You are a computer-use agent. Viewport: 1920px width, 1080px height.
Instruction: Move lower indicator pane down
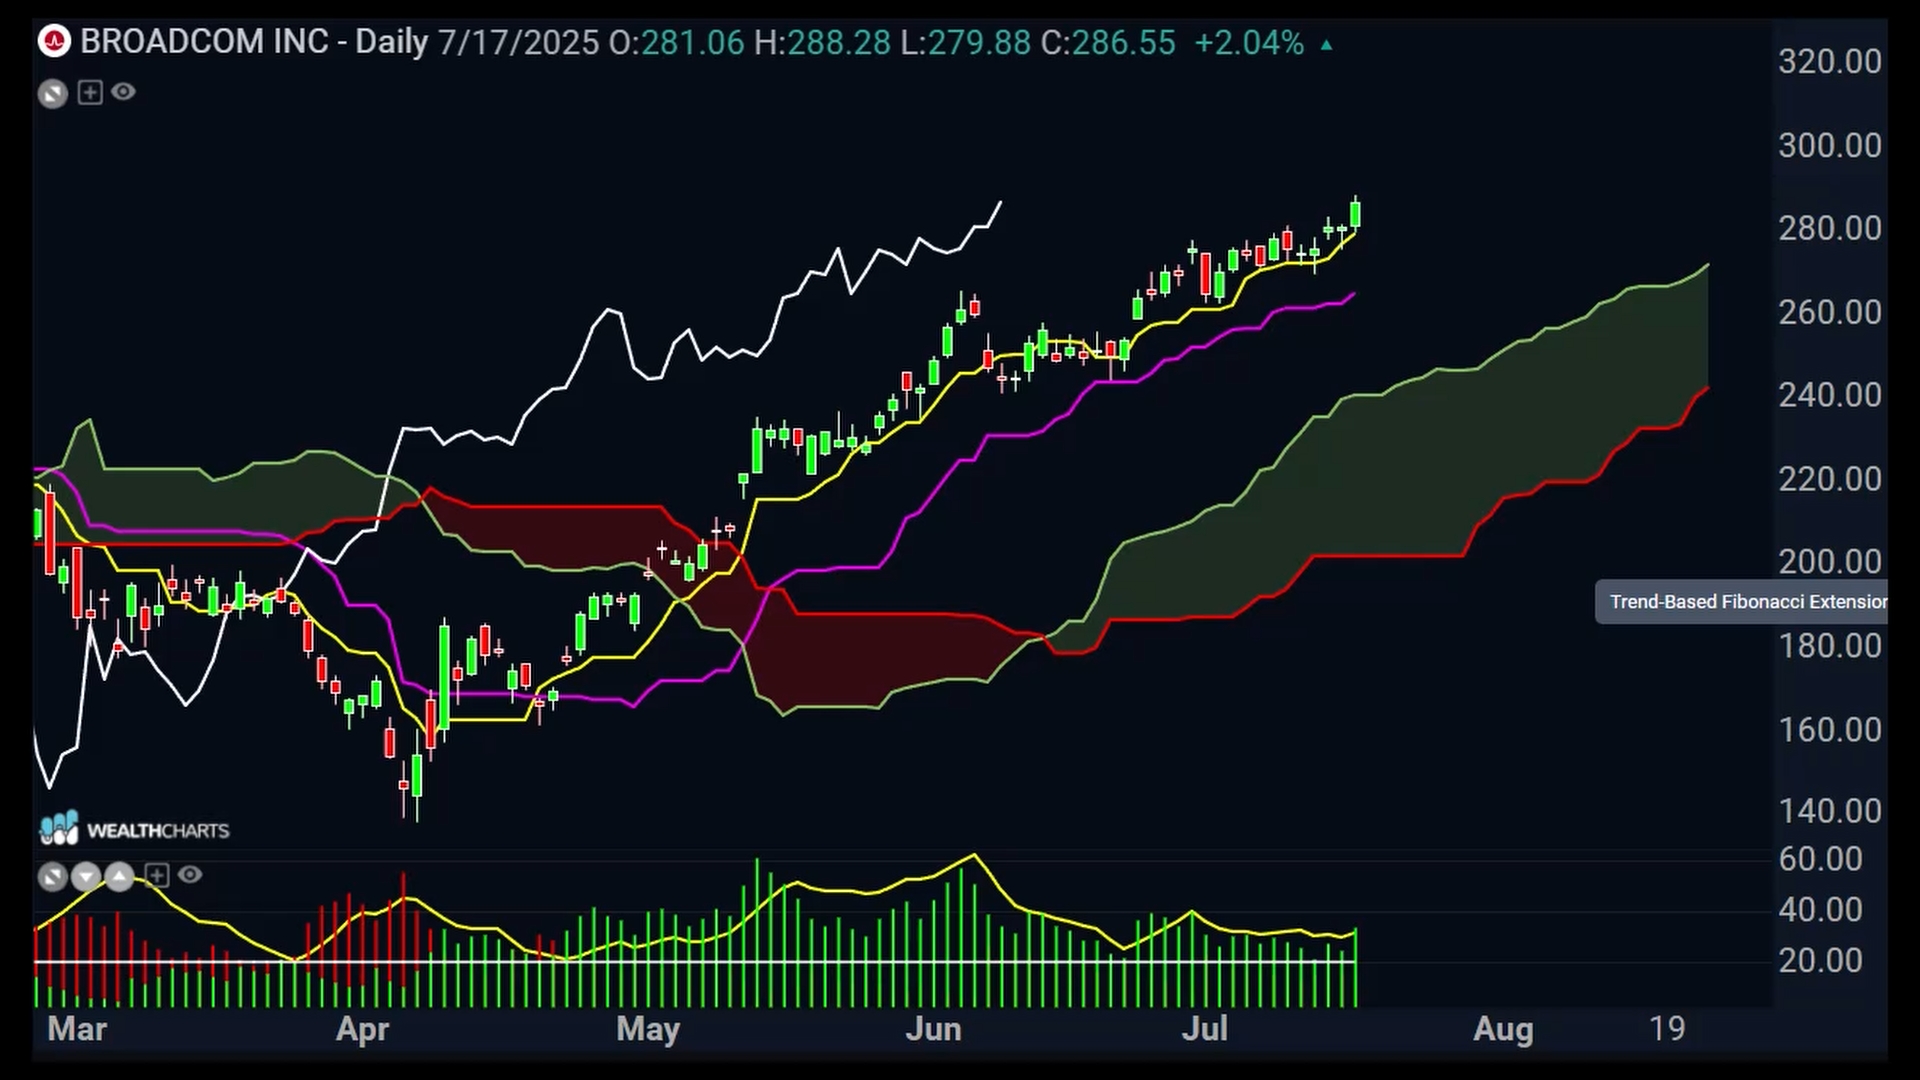coord(86,878)
